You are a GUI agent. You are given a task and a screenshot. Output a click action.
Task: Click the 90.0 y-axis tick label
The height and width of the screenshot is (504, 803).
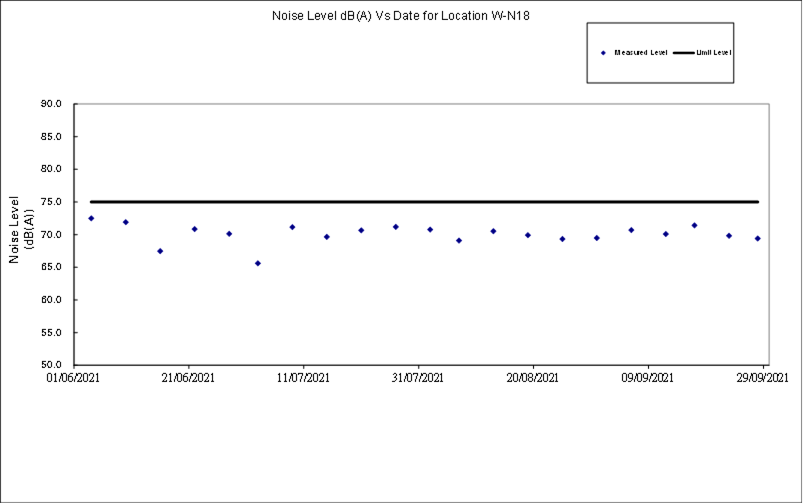pyautogui.click(x=51, y=104)
